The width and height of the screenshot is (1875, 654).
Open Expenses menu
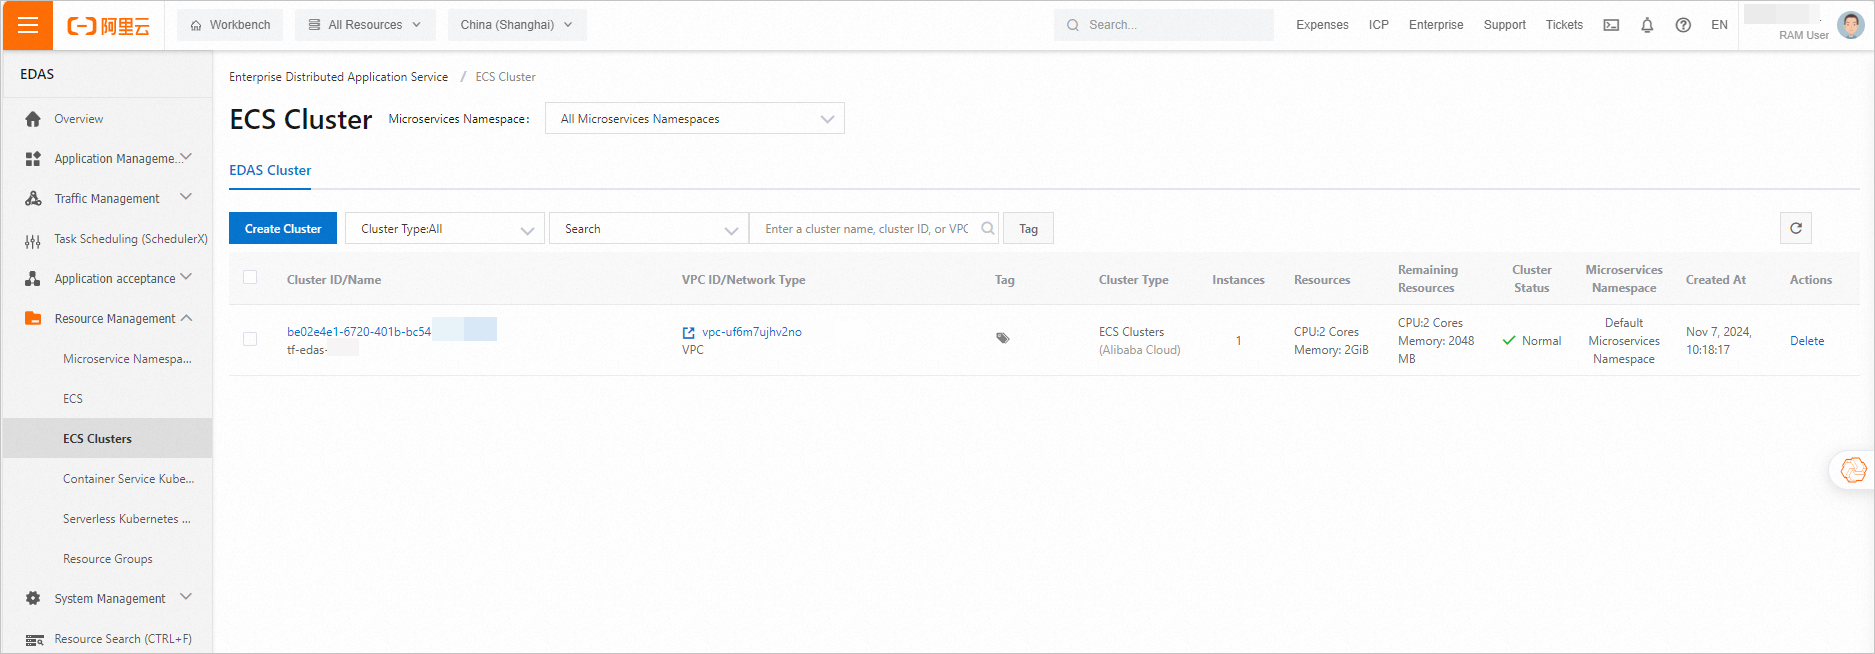click(x=1322, y=25)
